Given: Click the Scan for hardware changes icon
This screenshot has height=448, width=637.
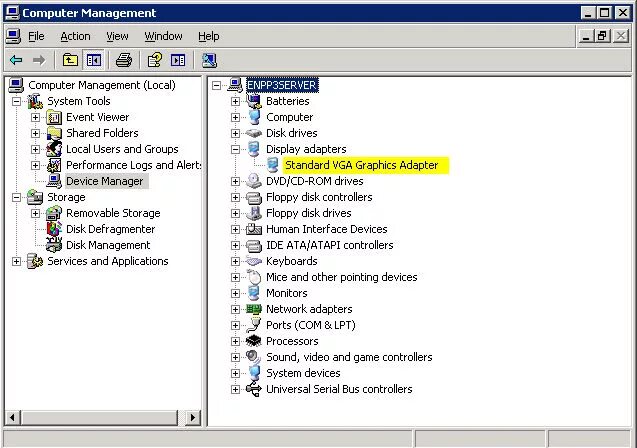Looking at the screenshot, I should tap(209, 61).
